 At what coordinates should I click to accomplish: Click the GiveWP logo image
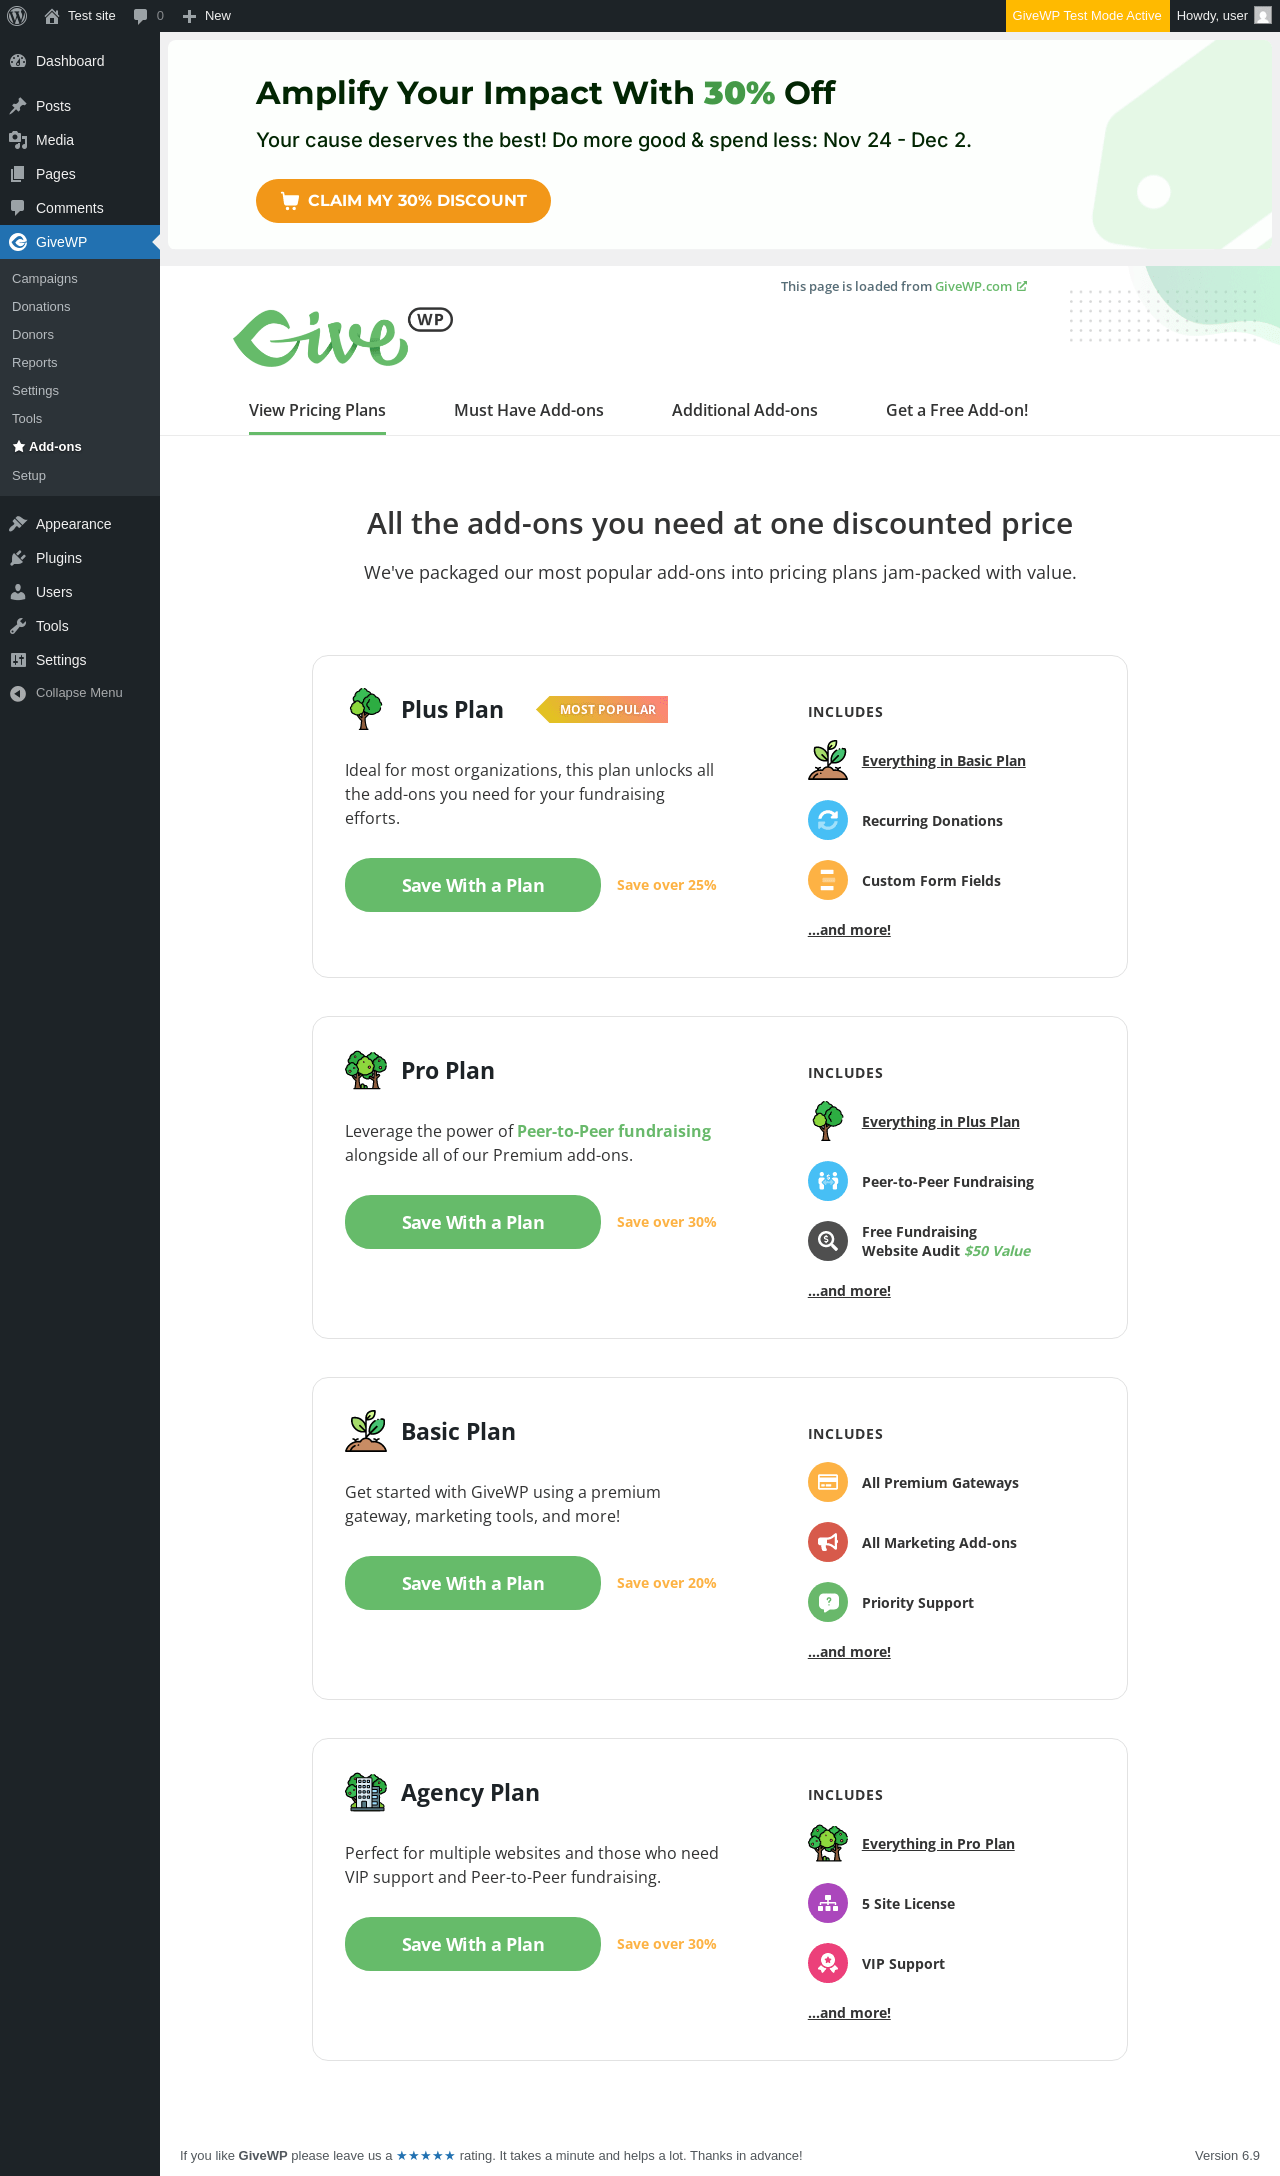coord(342,337)
